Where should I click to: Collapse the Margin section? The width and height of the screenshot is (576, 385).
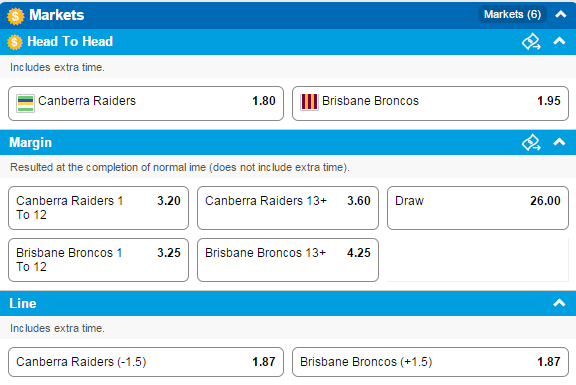(x=559, y=141)
